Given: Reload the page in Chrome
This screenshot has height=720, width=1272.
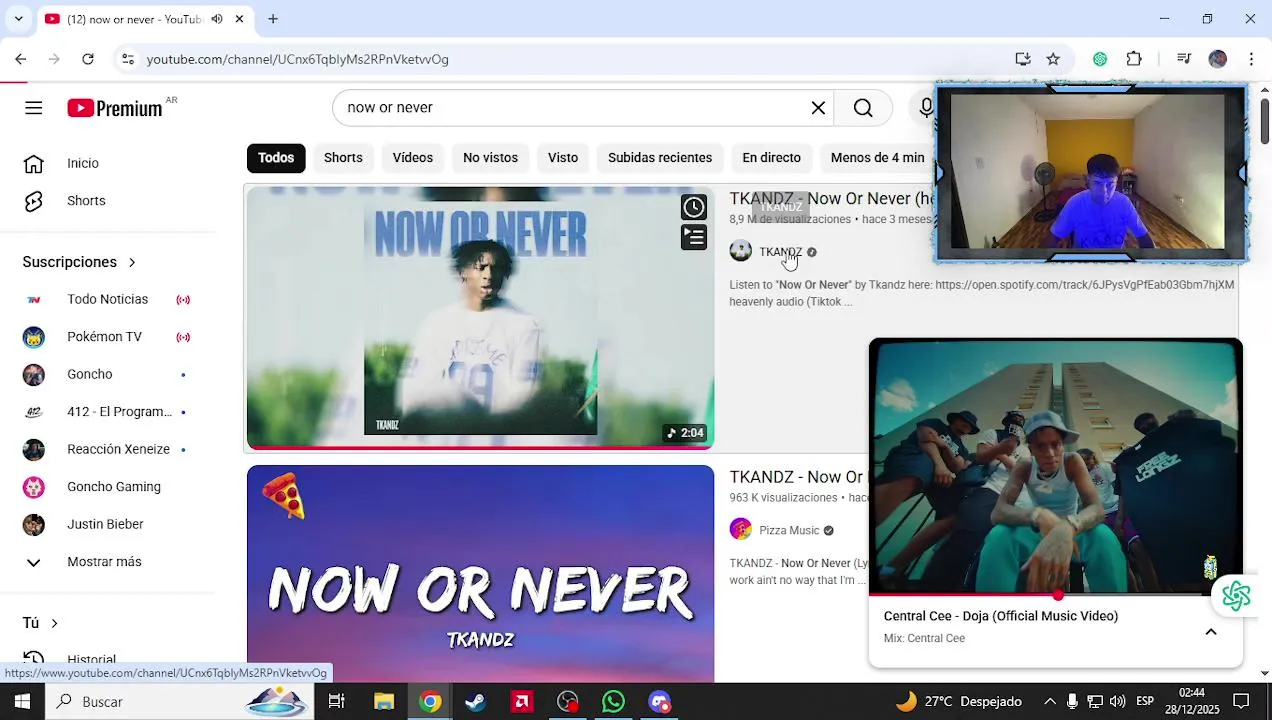Looking at the screenshot, I should click(88, 59).
